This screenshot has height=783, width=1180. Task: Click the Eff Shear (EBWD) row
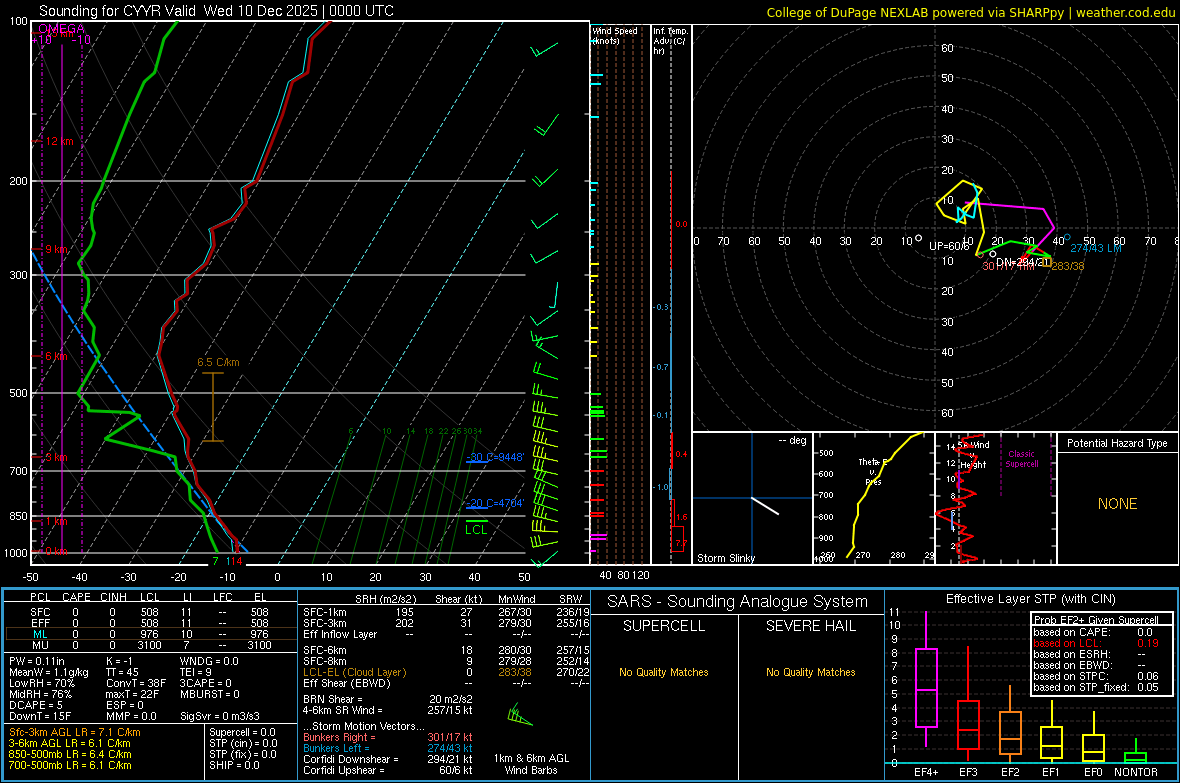point(446,683)
